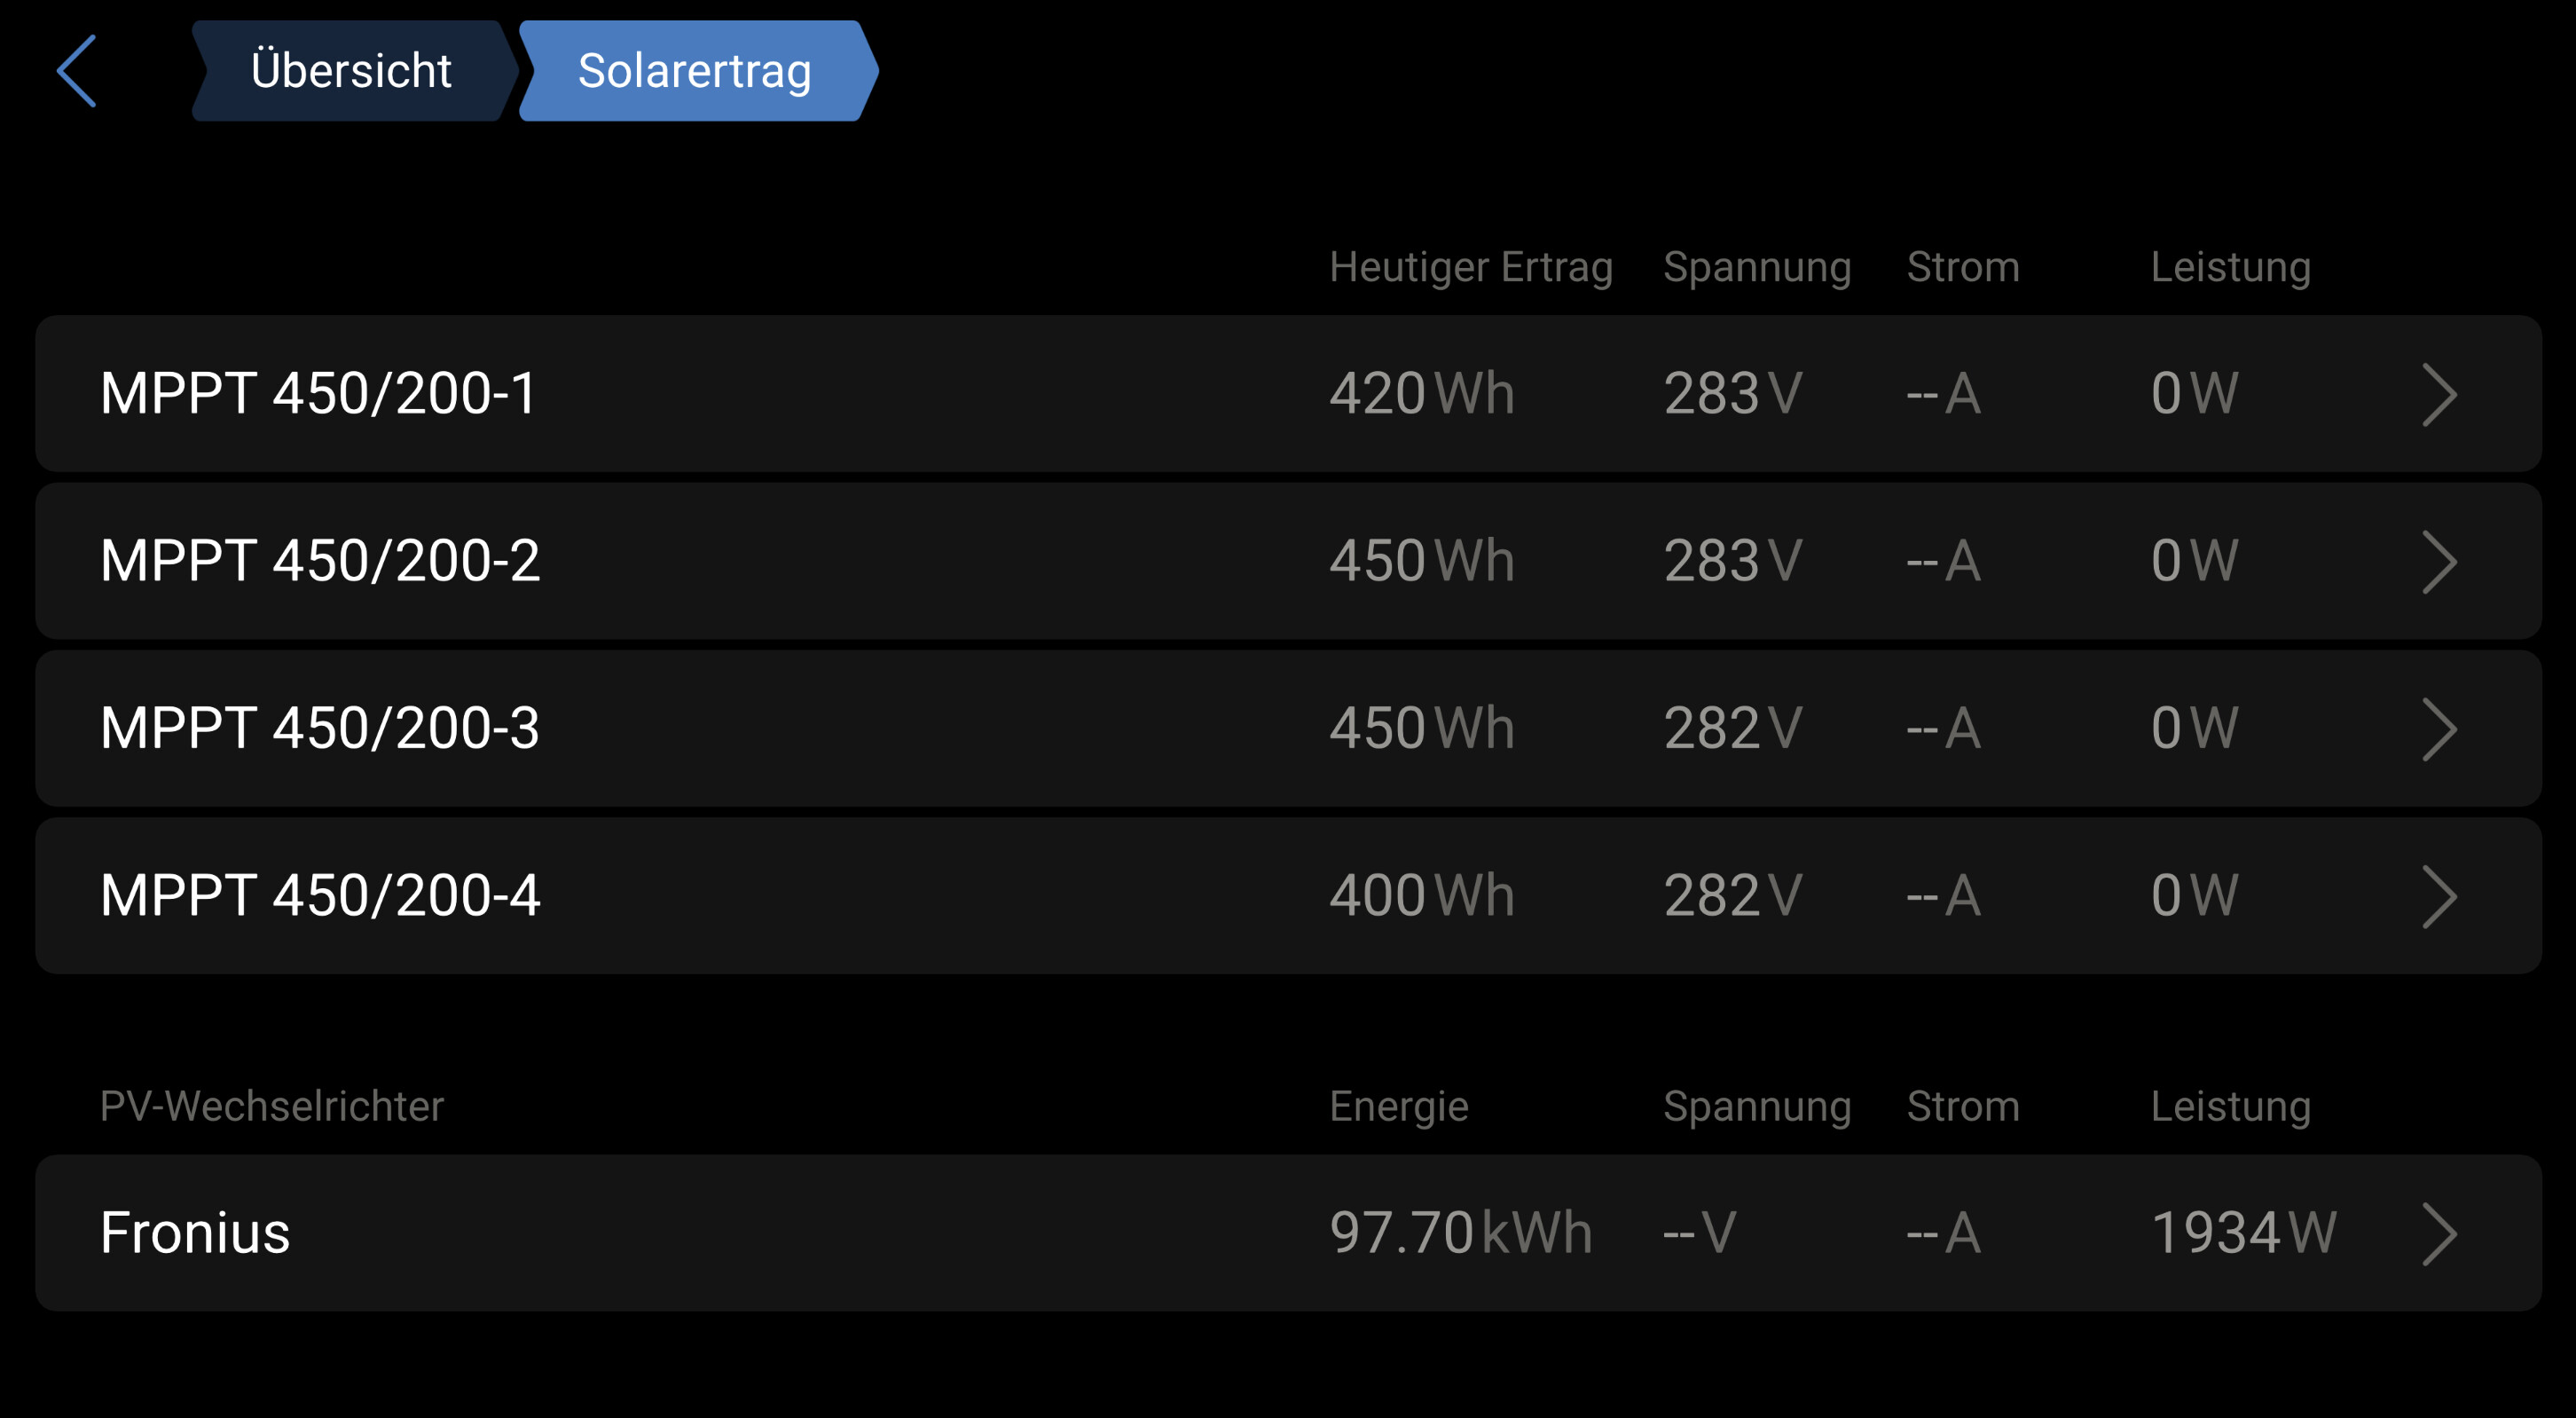2576x1418 pixels.
Task: Click the 420 Wh yield value
Action: 1421,393
